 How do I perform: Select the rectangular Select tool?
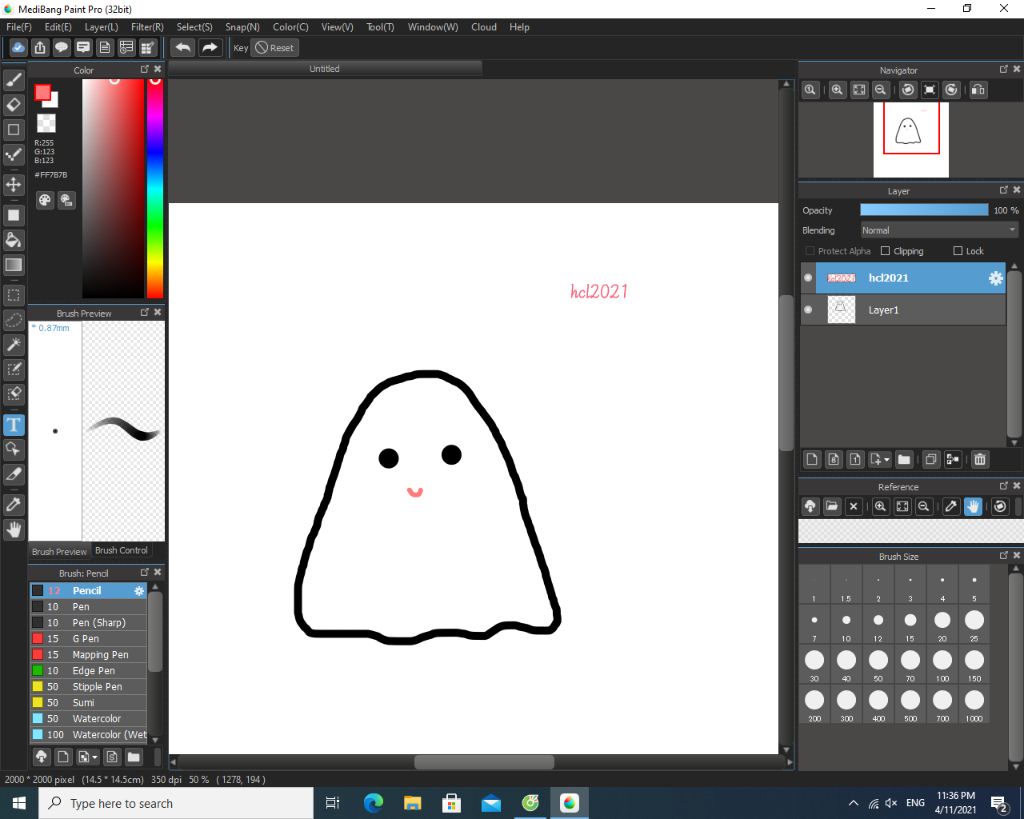click(x=14, y=295)
